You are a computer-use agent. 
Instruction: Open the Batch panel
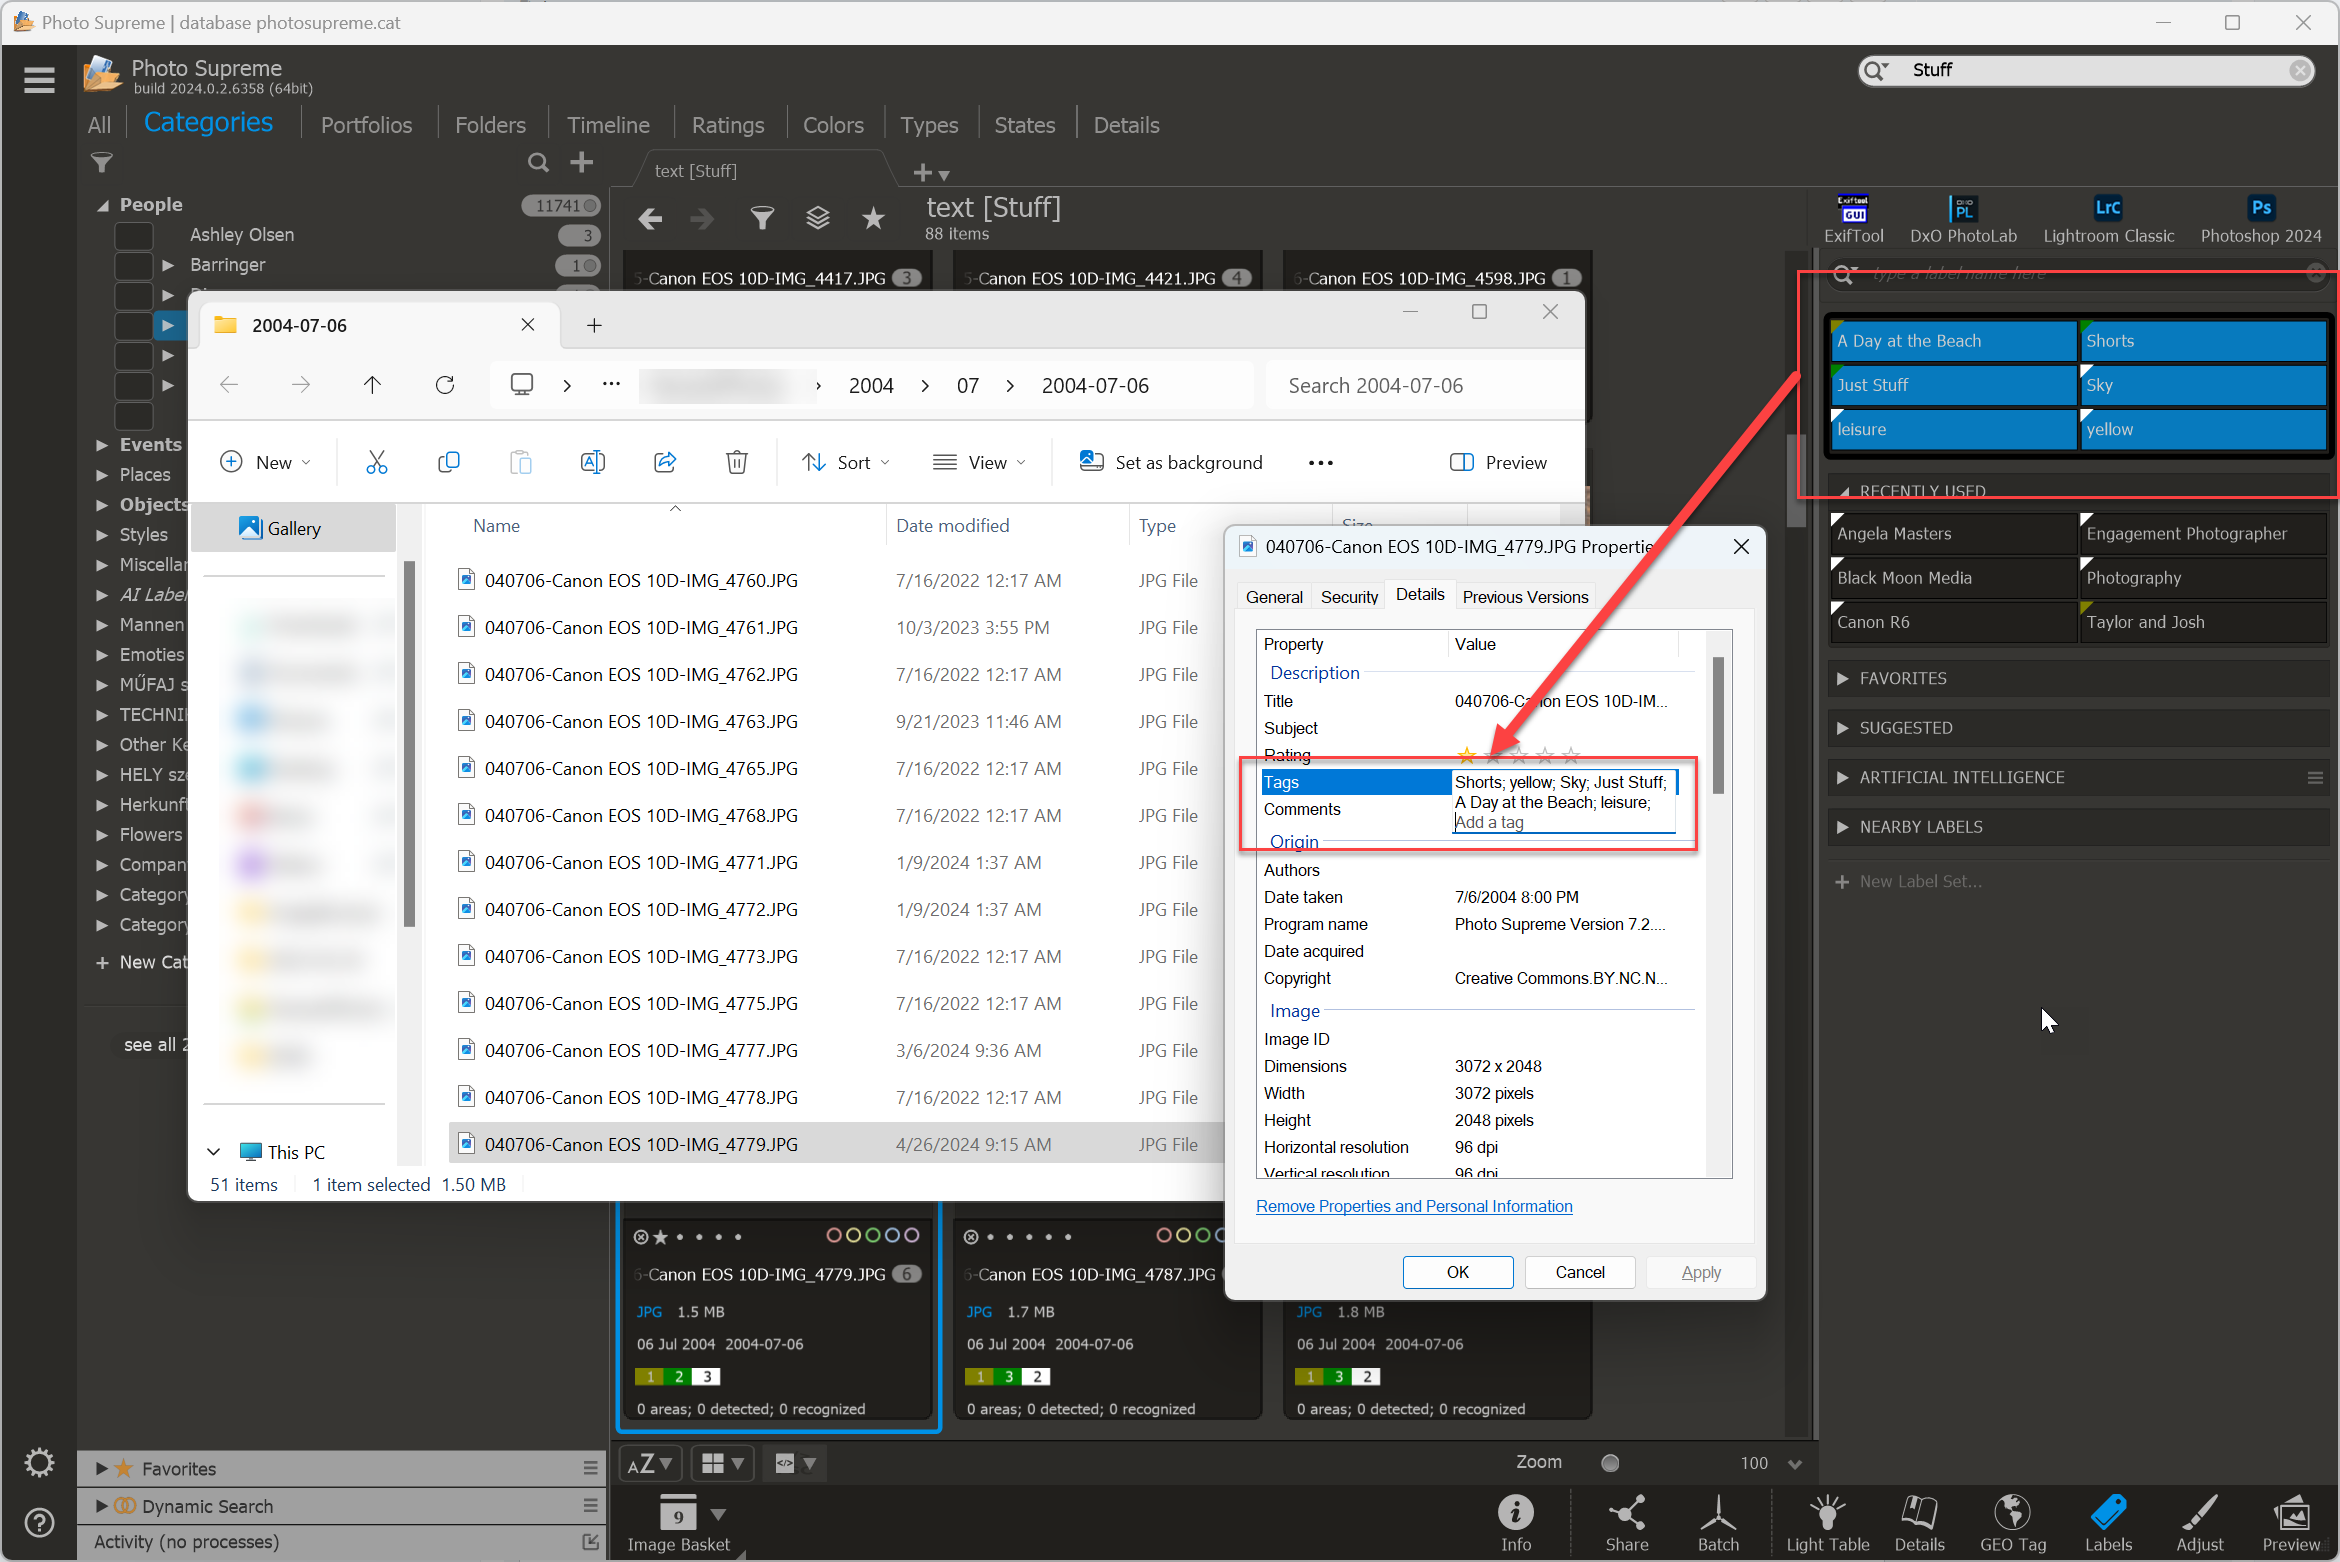tap(1718, 1523)
